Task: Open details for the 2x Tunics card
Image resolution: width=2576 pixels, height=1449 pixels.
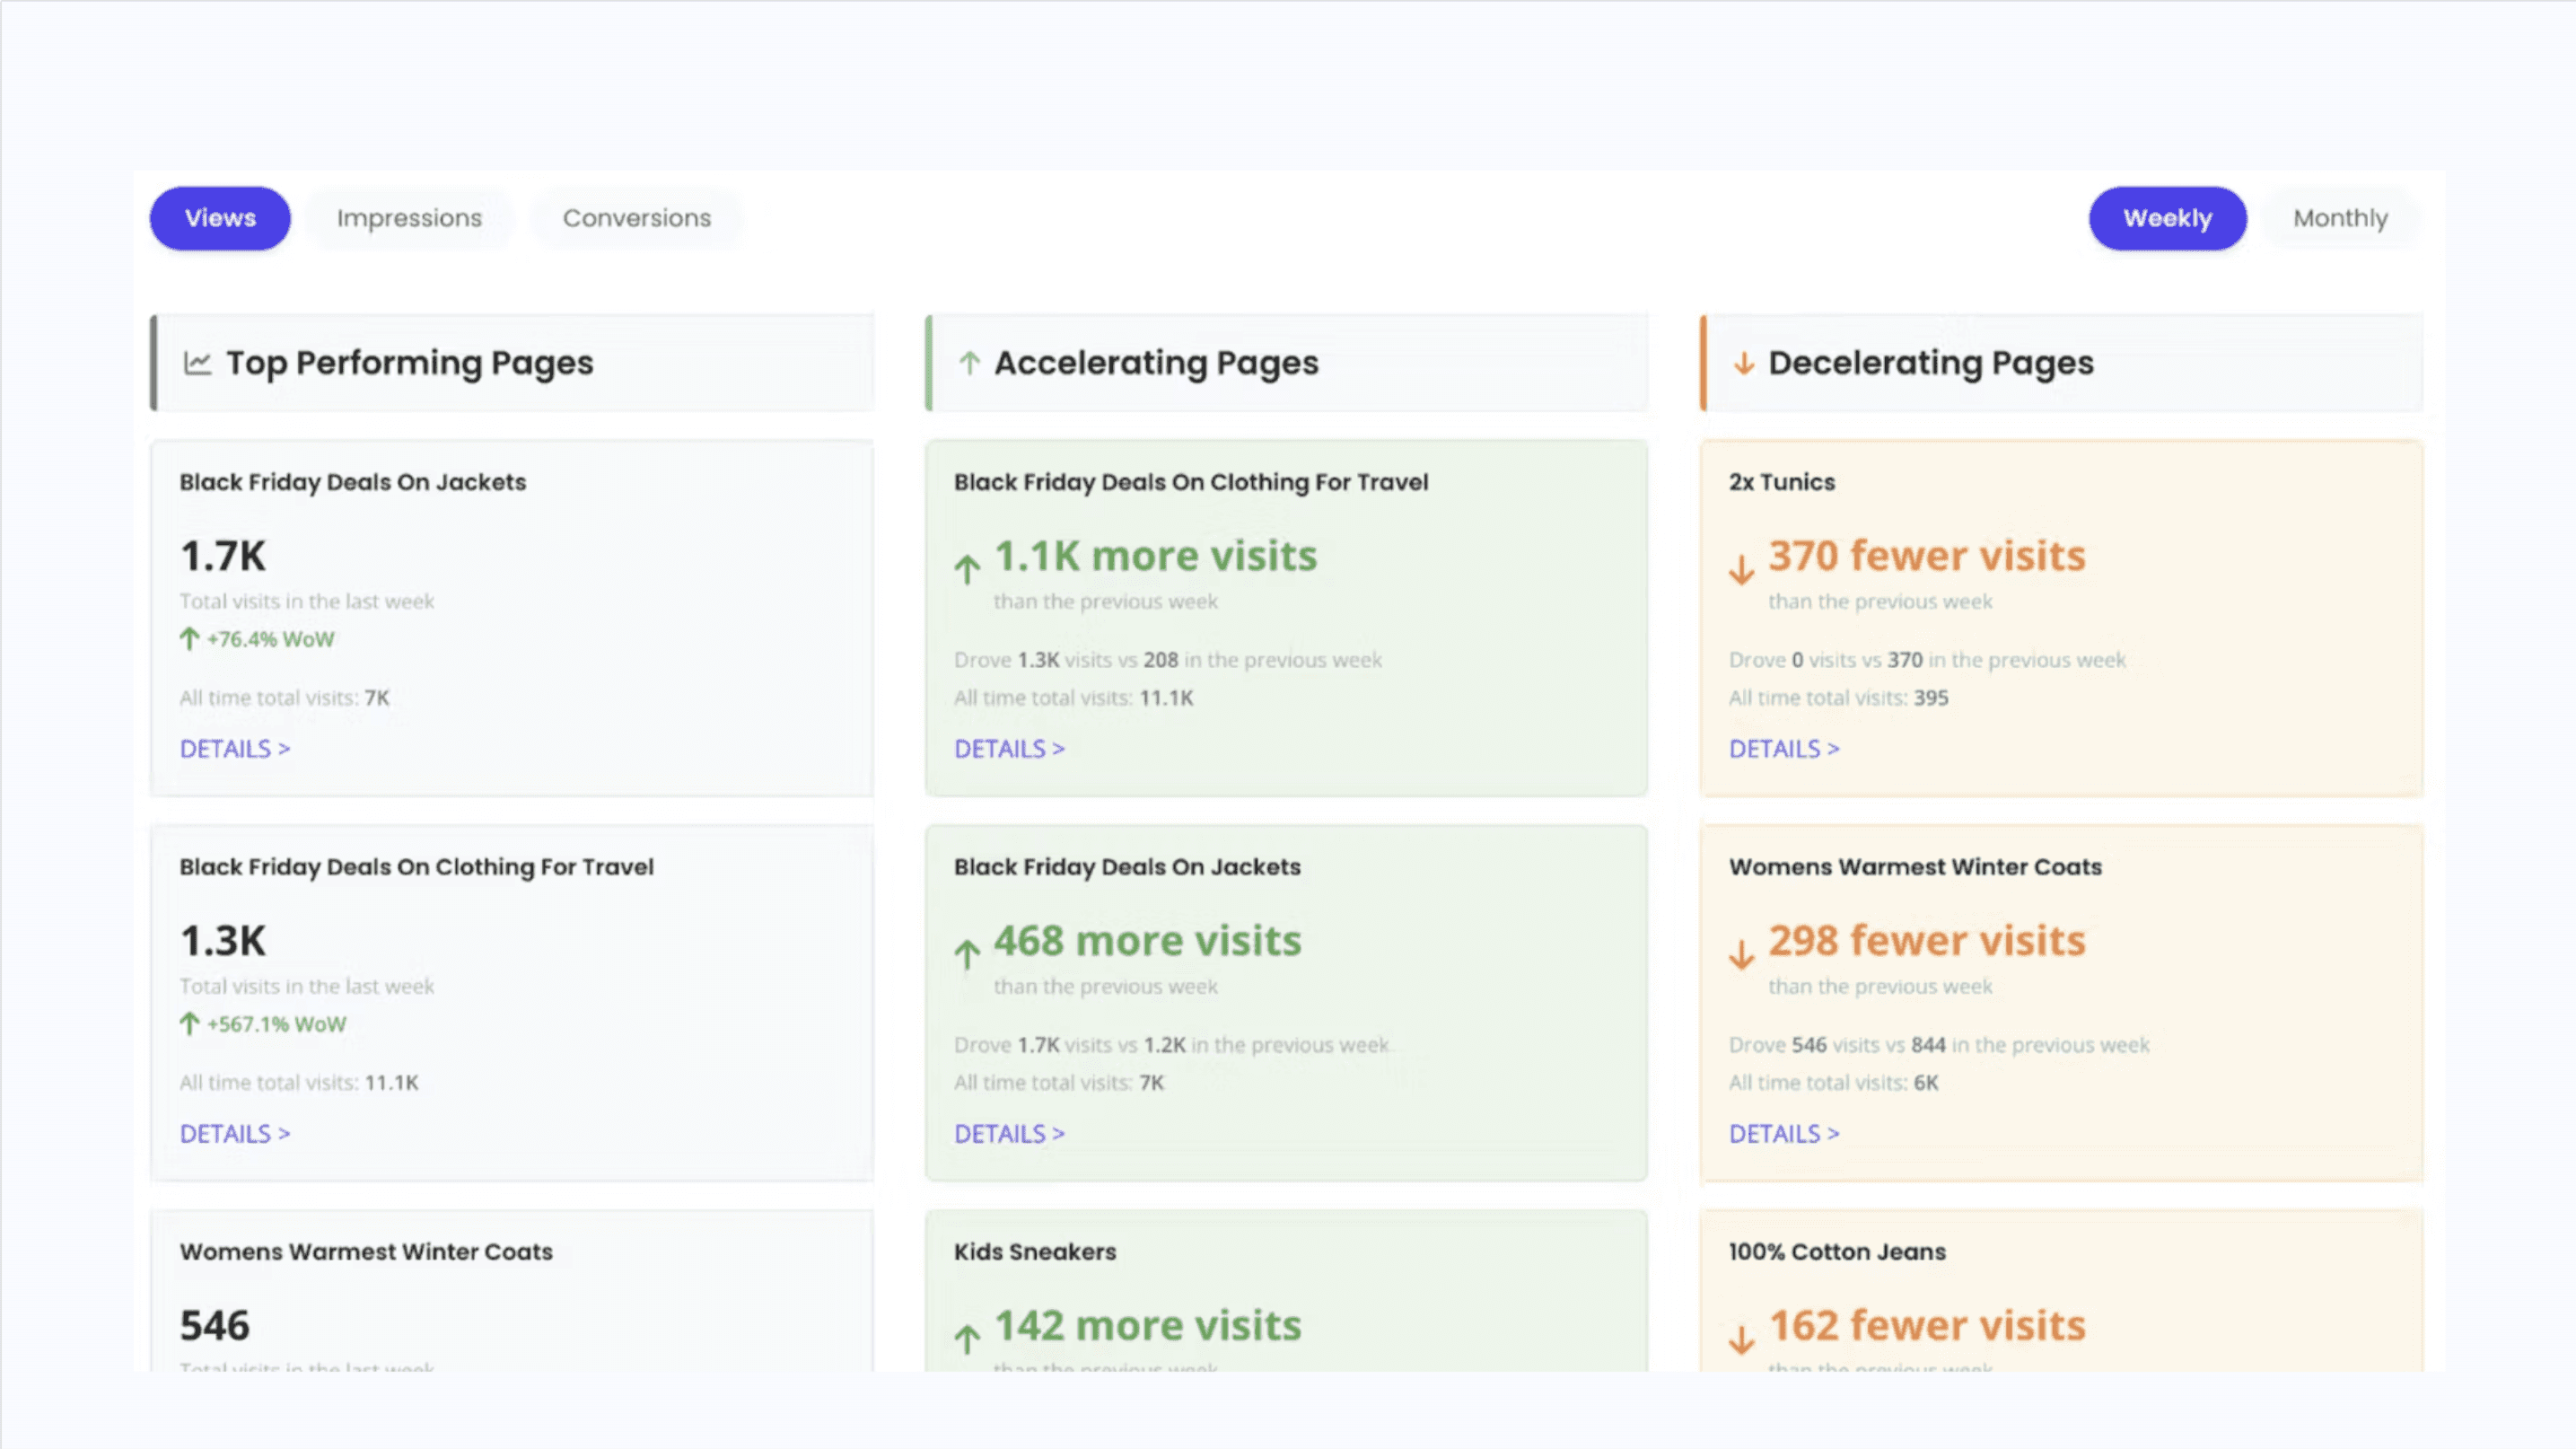Action: 1783,749
